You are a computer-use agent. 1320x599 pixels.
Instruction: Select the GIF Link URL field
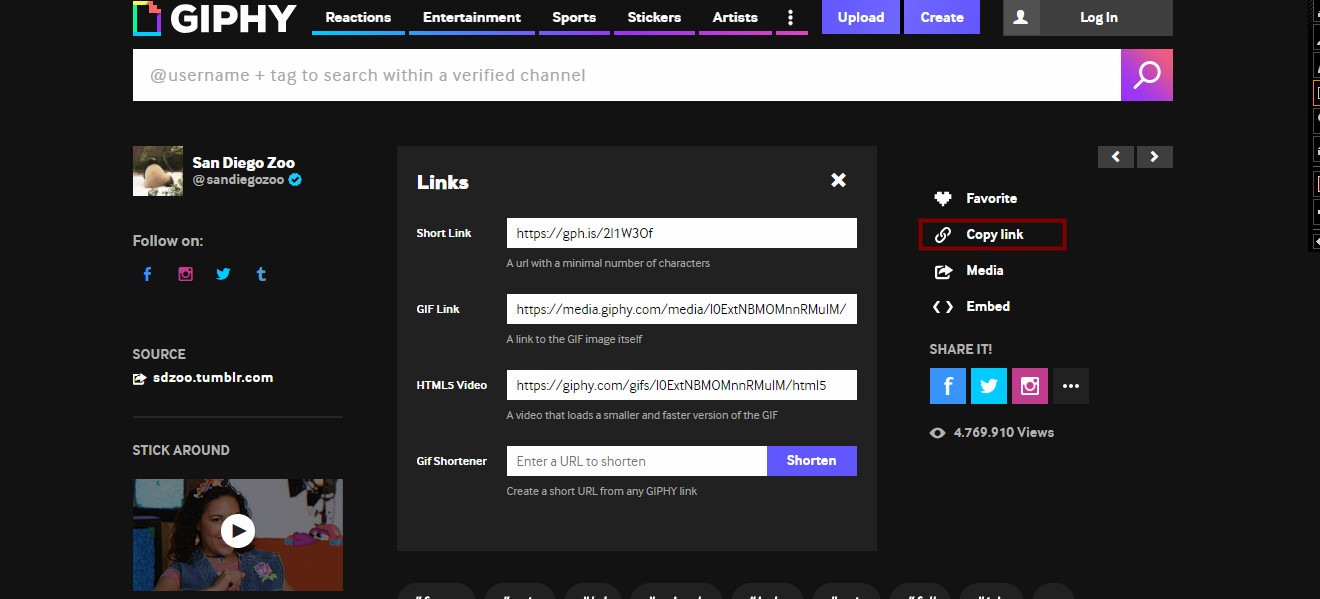click(682, 309)
